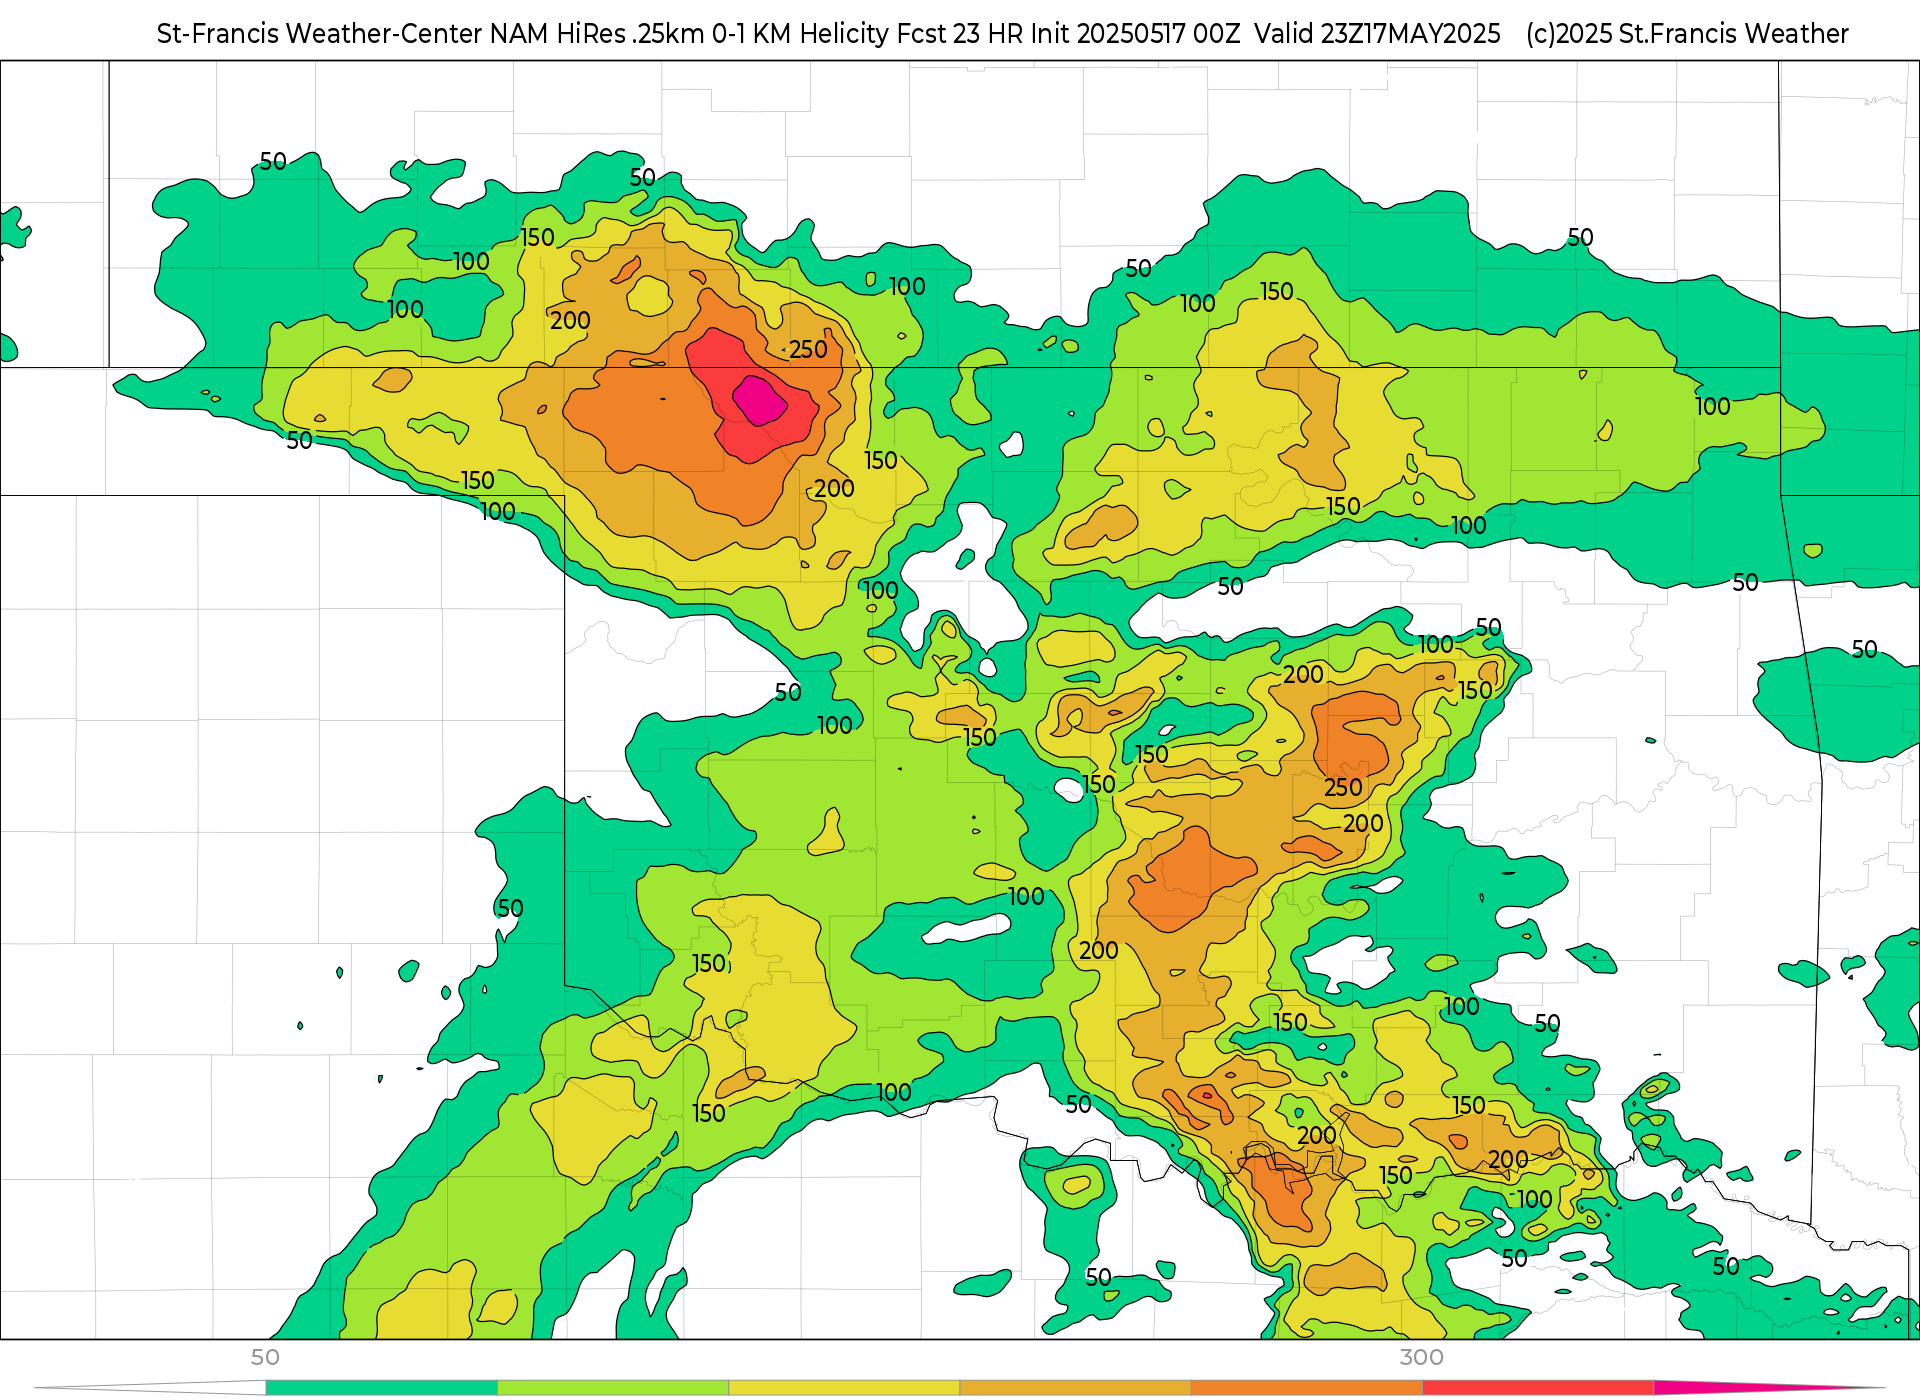Click the yellow colorbar segment
Viewport: 1920px width, 1400px height.
[x=844, y=1388]
